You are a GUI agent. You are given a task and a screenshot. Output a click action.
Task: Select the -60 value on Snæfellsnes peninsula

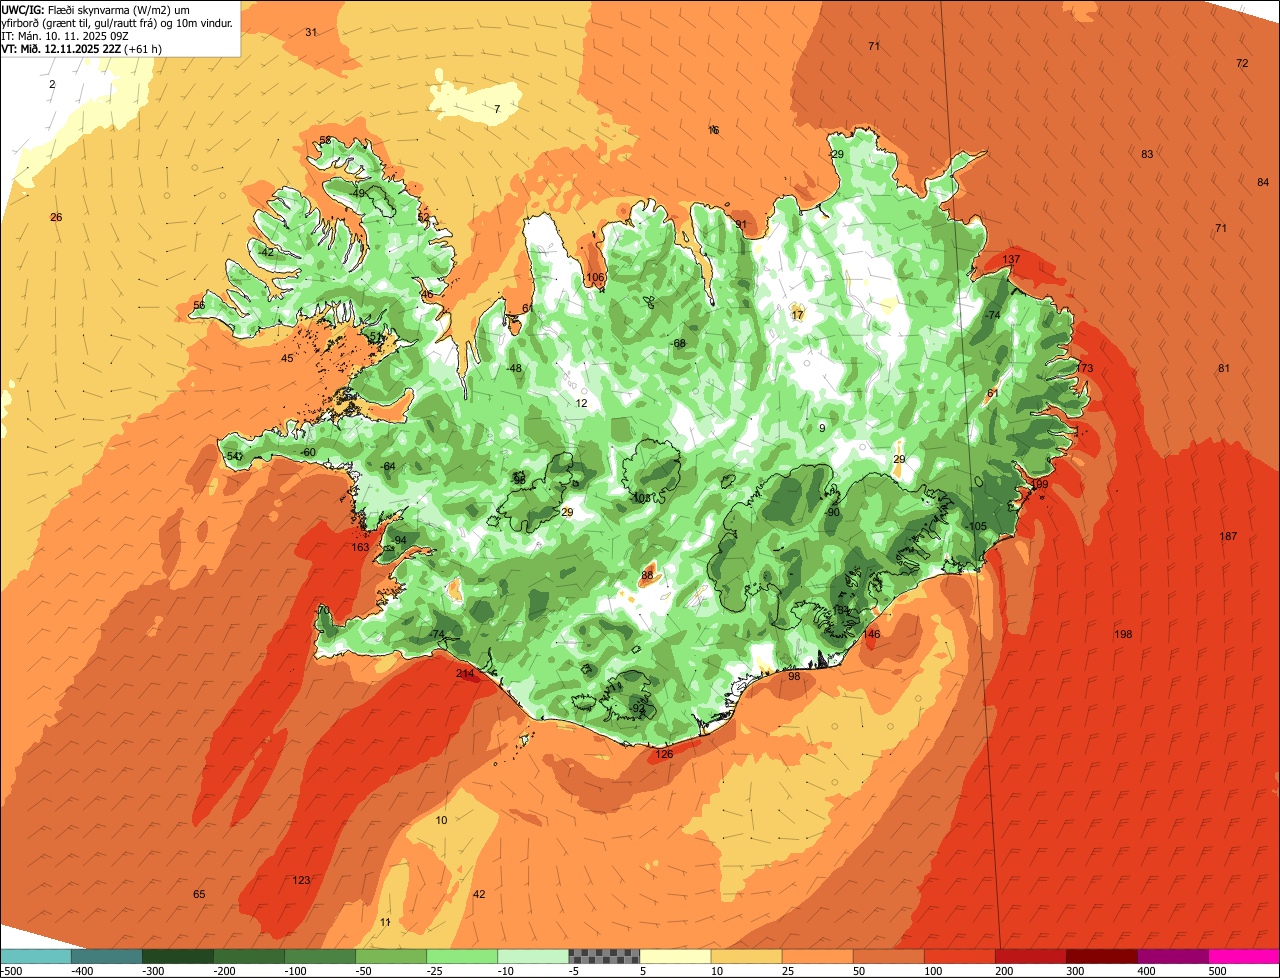pos(308,452)
